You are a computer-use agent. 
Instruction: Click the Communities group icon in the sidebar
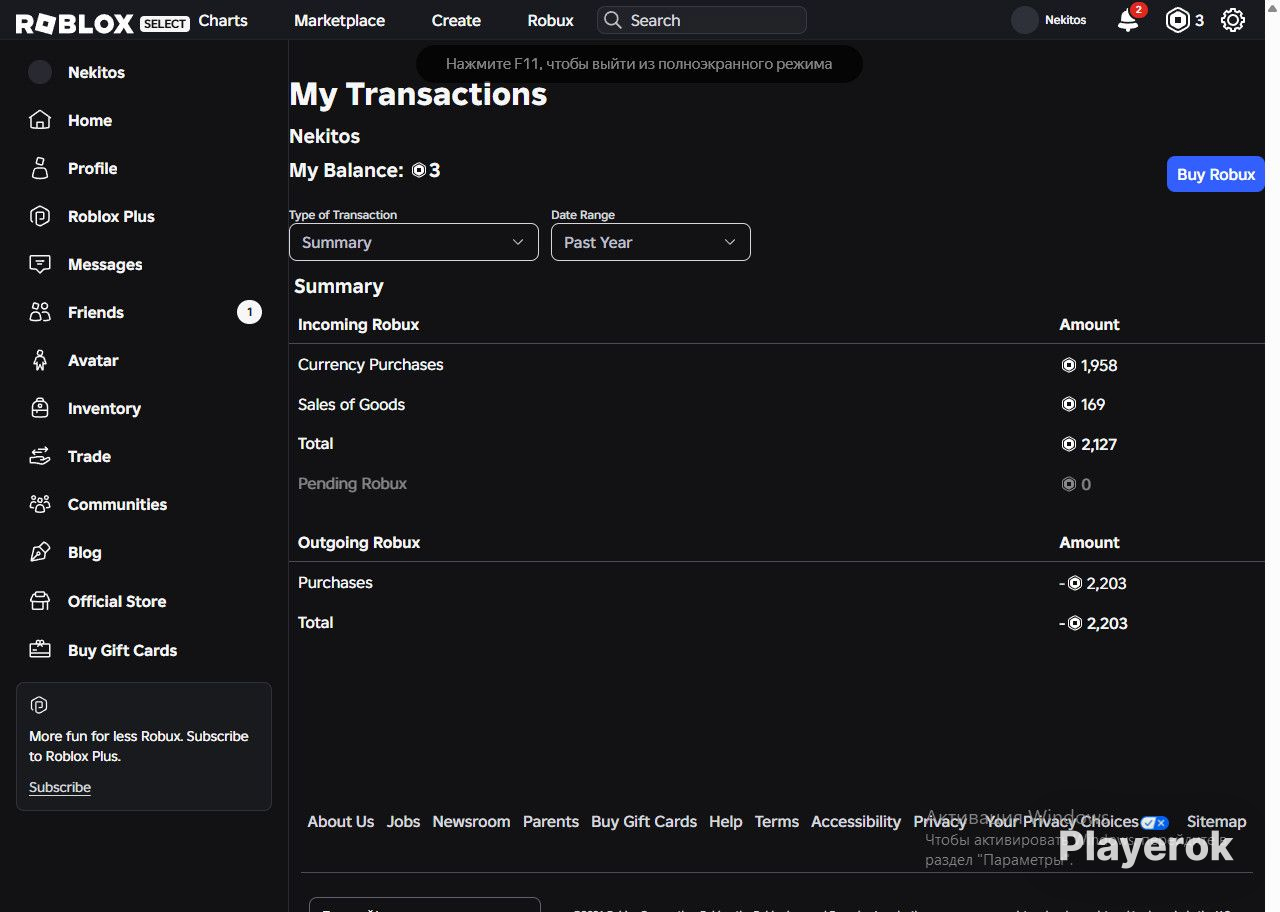point(40,504)
